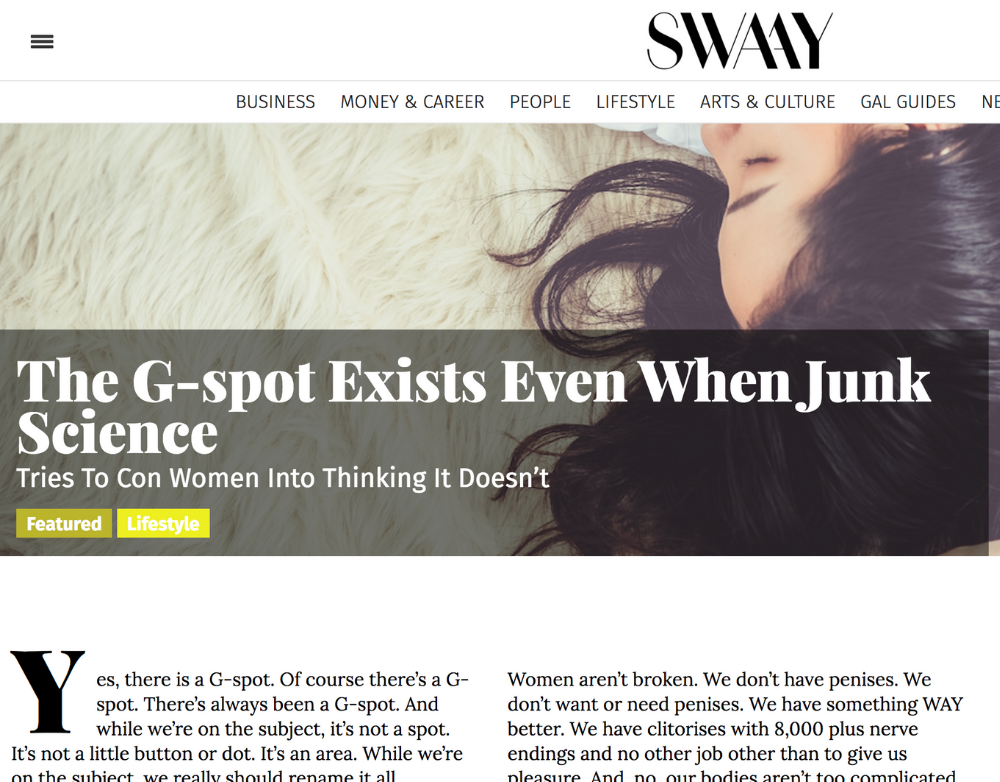Click the paragraph starting 'Women aren't broken'
Viewport: 1000px width, 782px height.
[x=735, y=728]
